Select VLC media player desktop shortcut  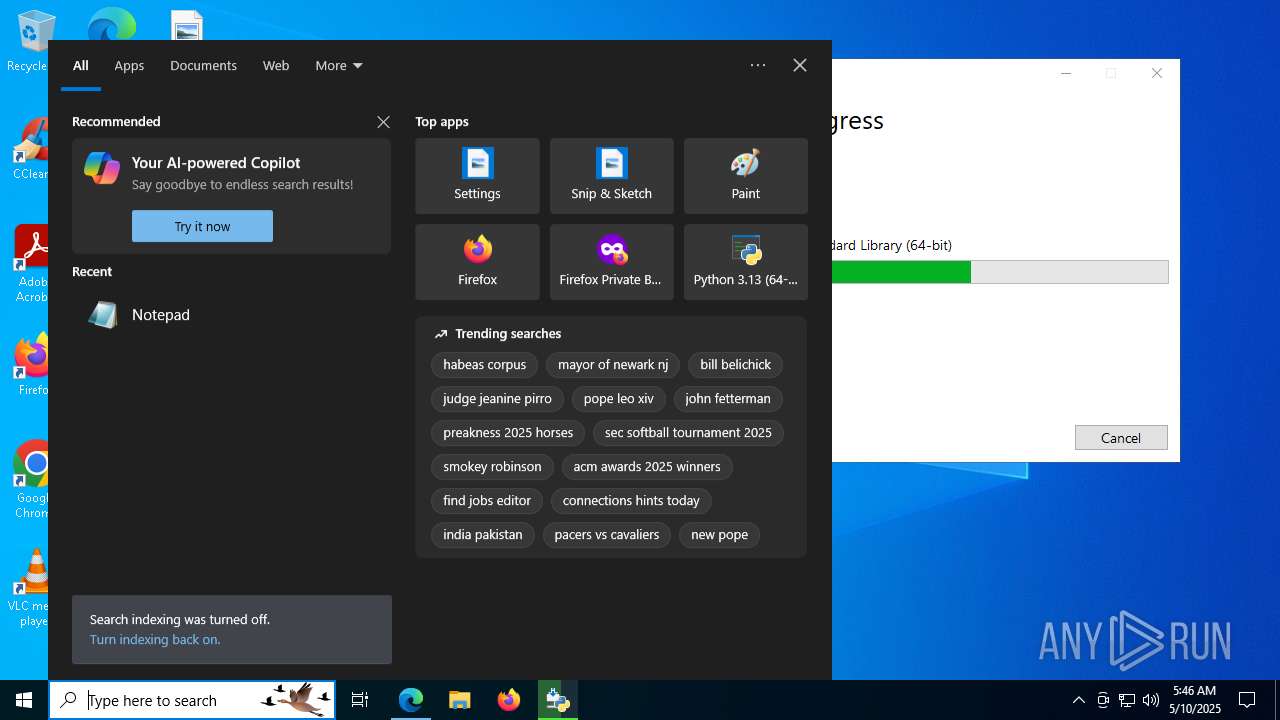pos(30,588)
